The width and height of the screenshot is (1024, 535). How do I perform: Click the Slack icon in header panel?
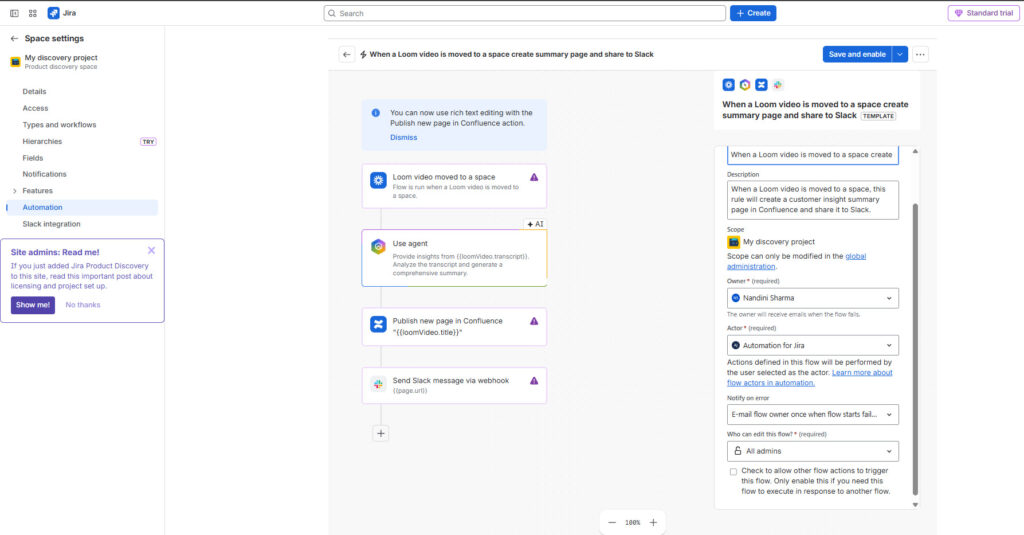[x=778, y=85]
